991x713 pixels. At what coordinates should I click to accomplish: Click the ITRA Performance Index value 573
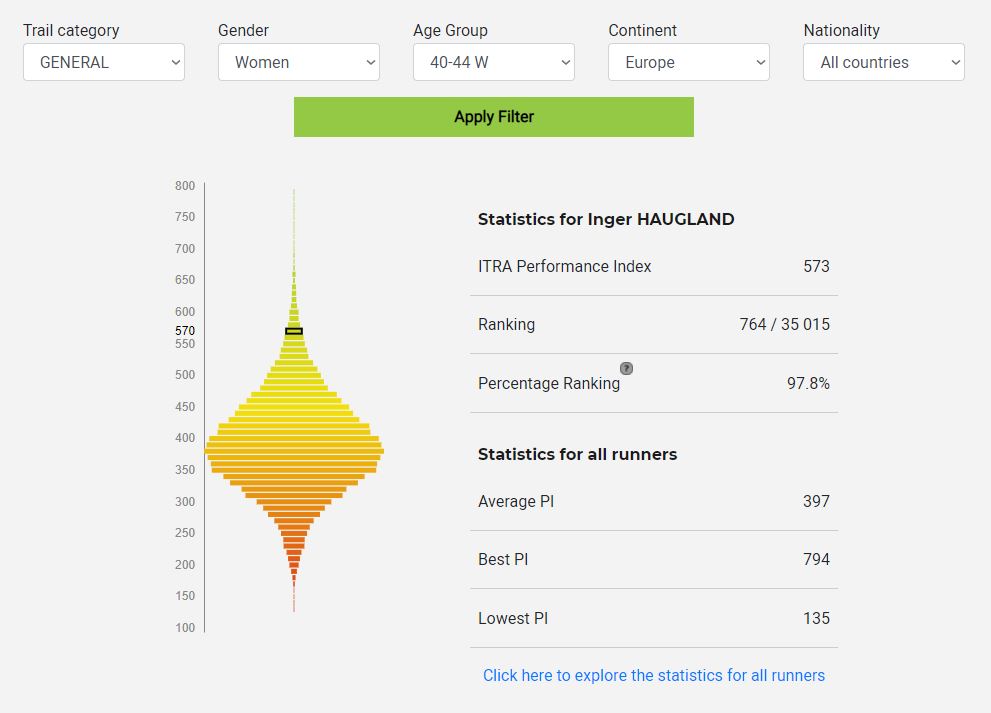(x=816, y=266)
